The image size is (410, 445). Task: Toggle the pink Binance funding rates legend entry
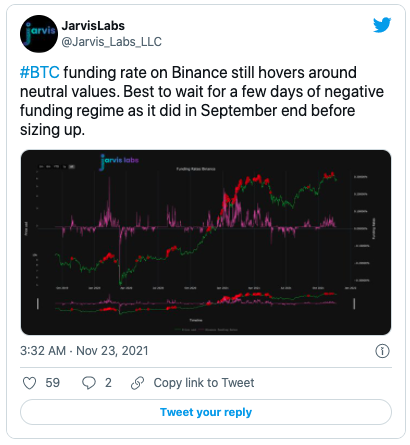pos(218,330)
